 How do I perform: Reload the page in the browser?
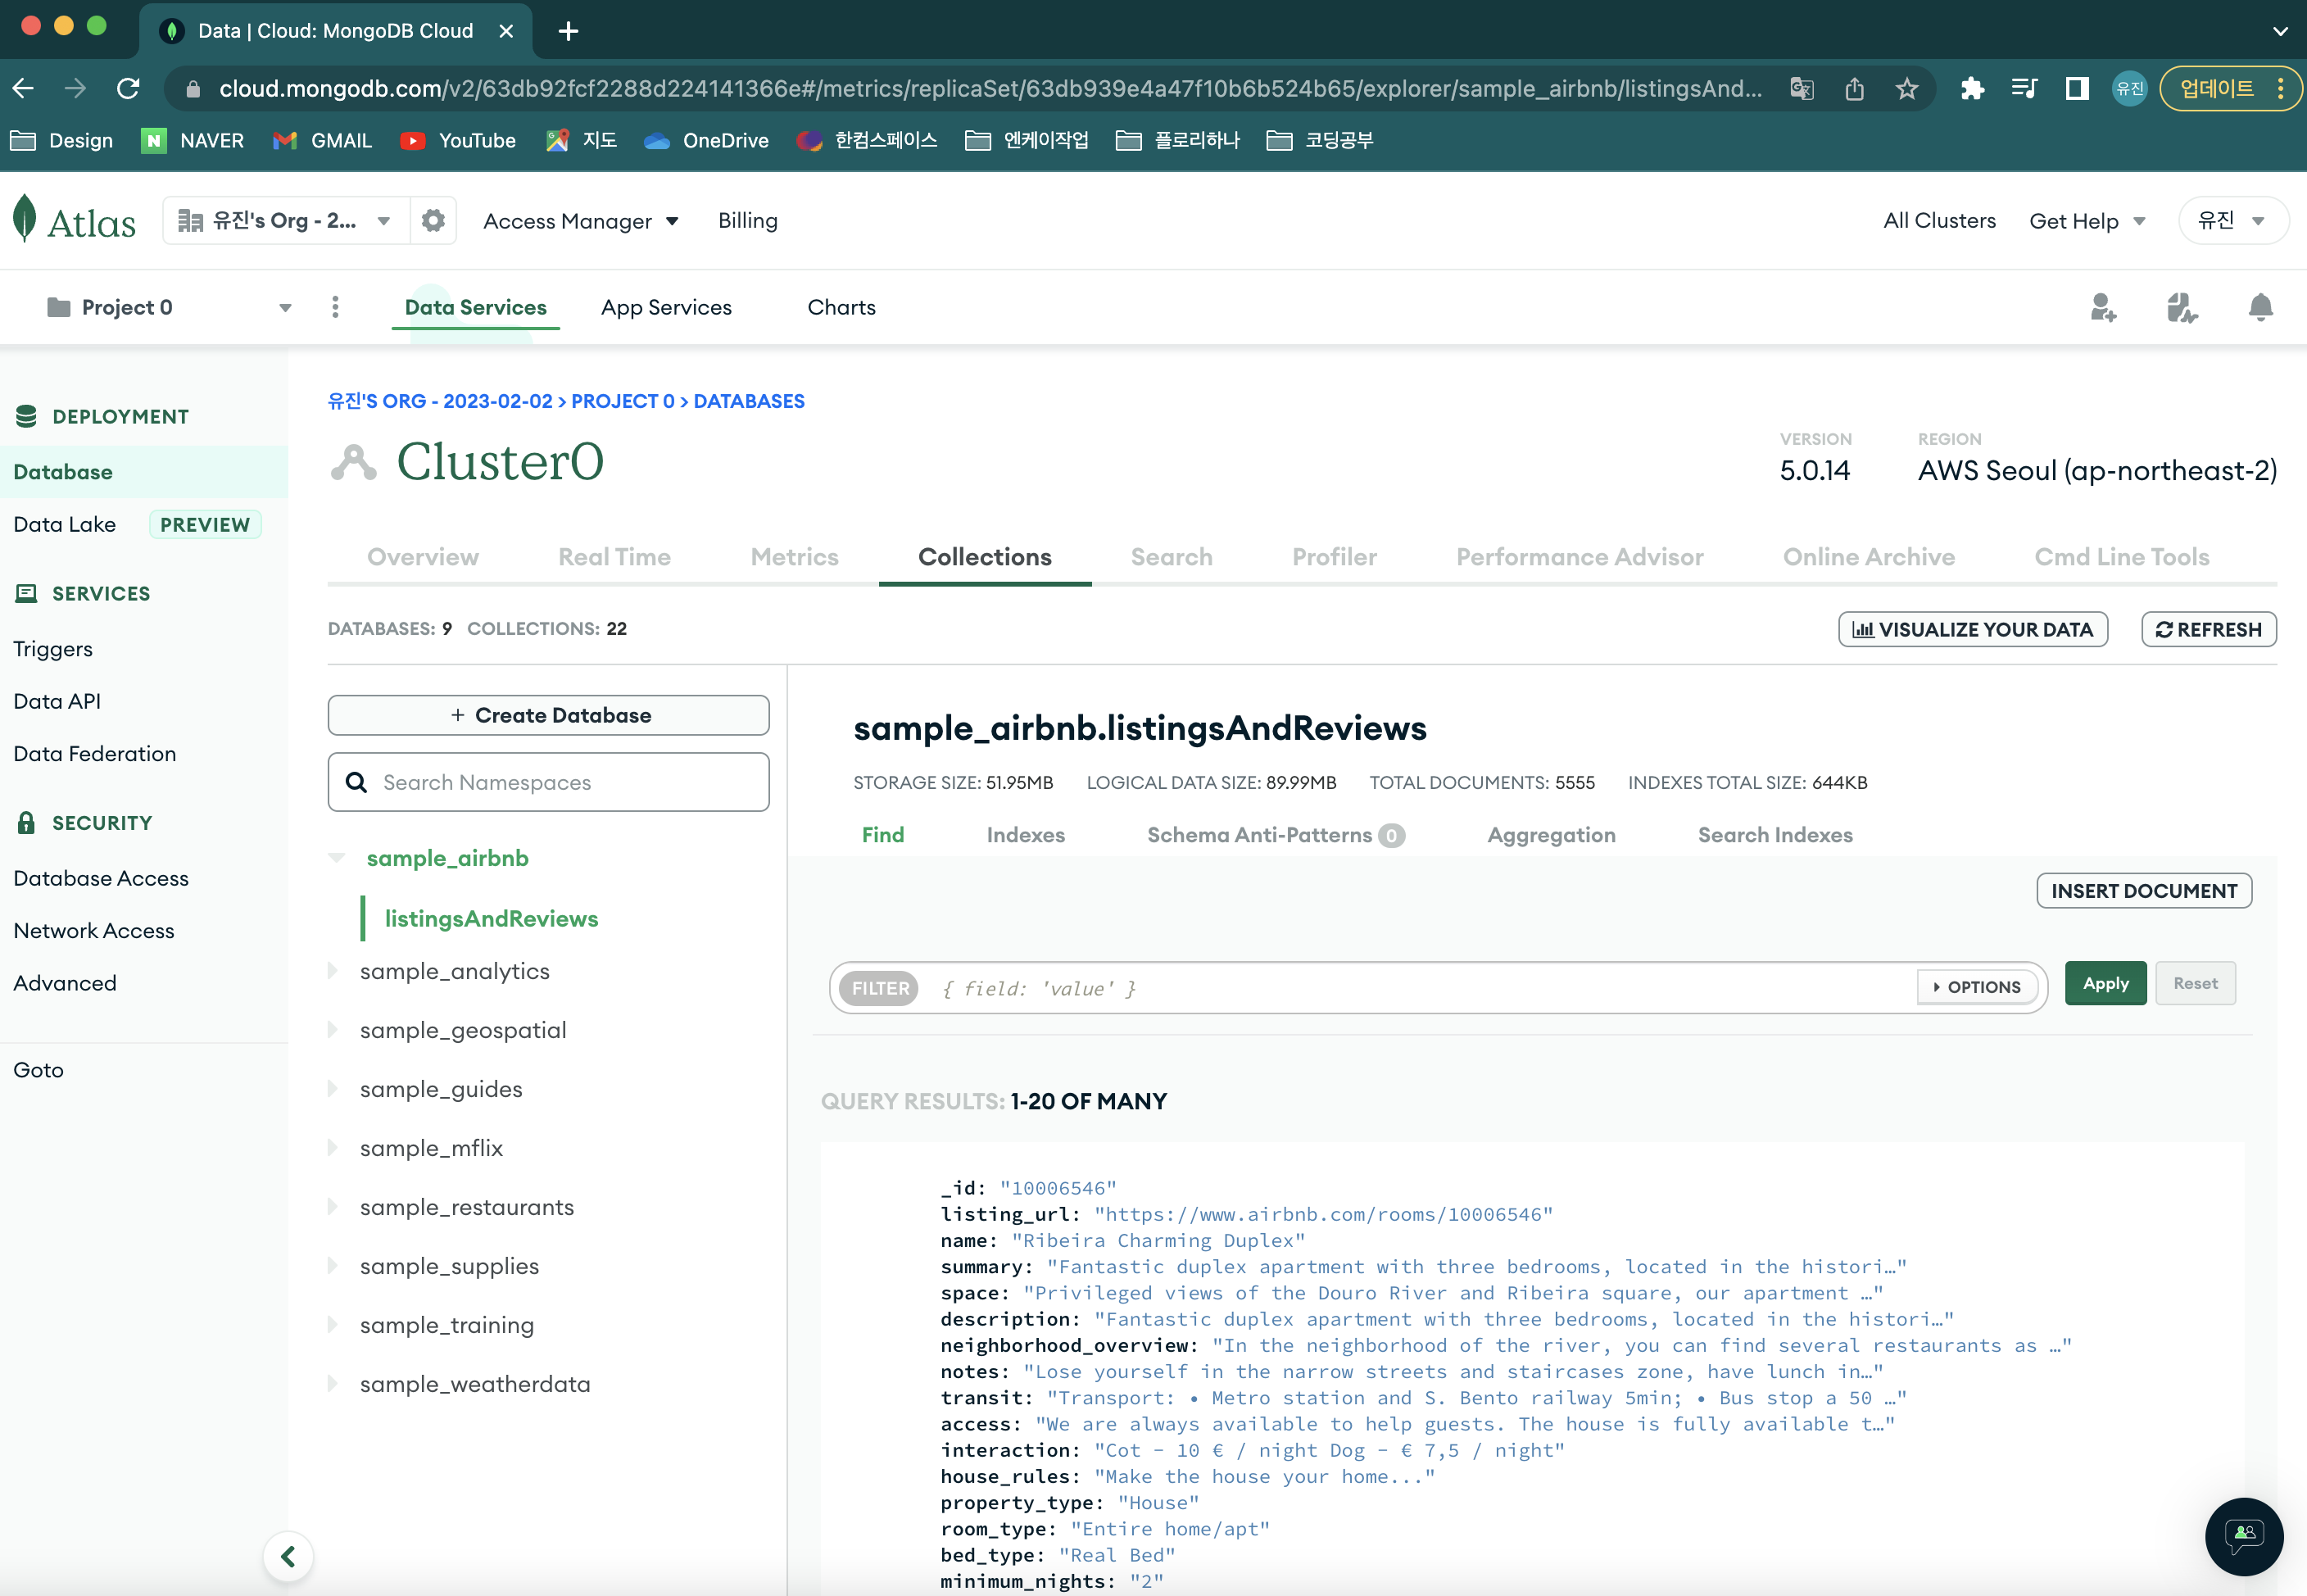pos(128,88)
